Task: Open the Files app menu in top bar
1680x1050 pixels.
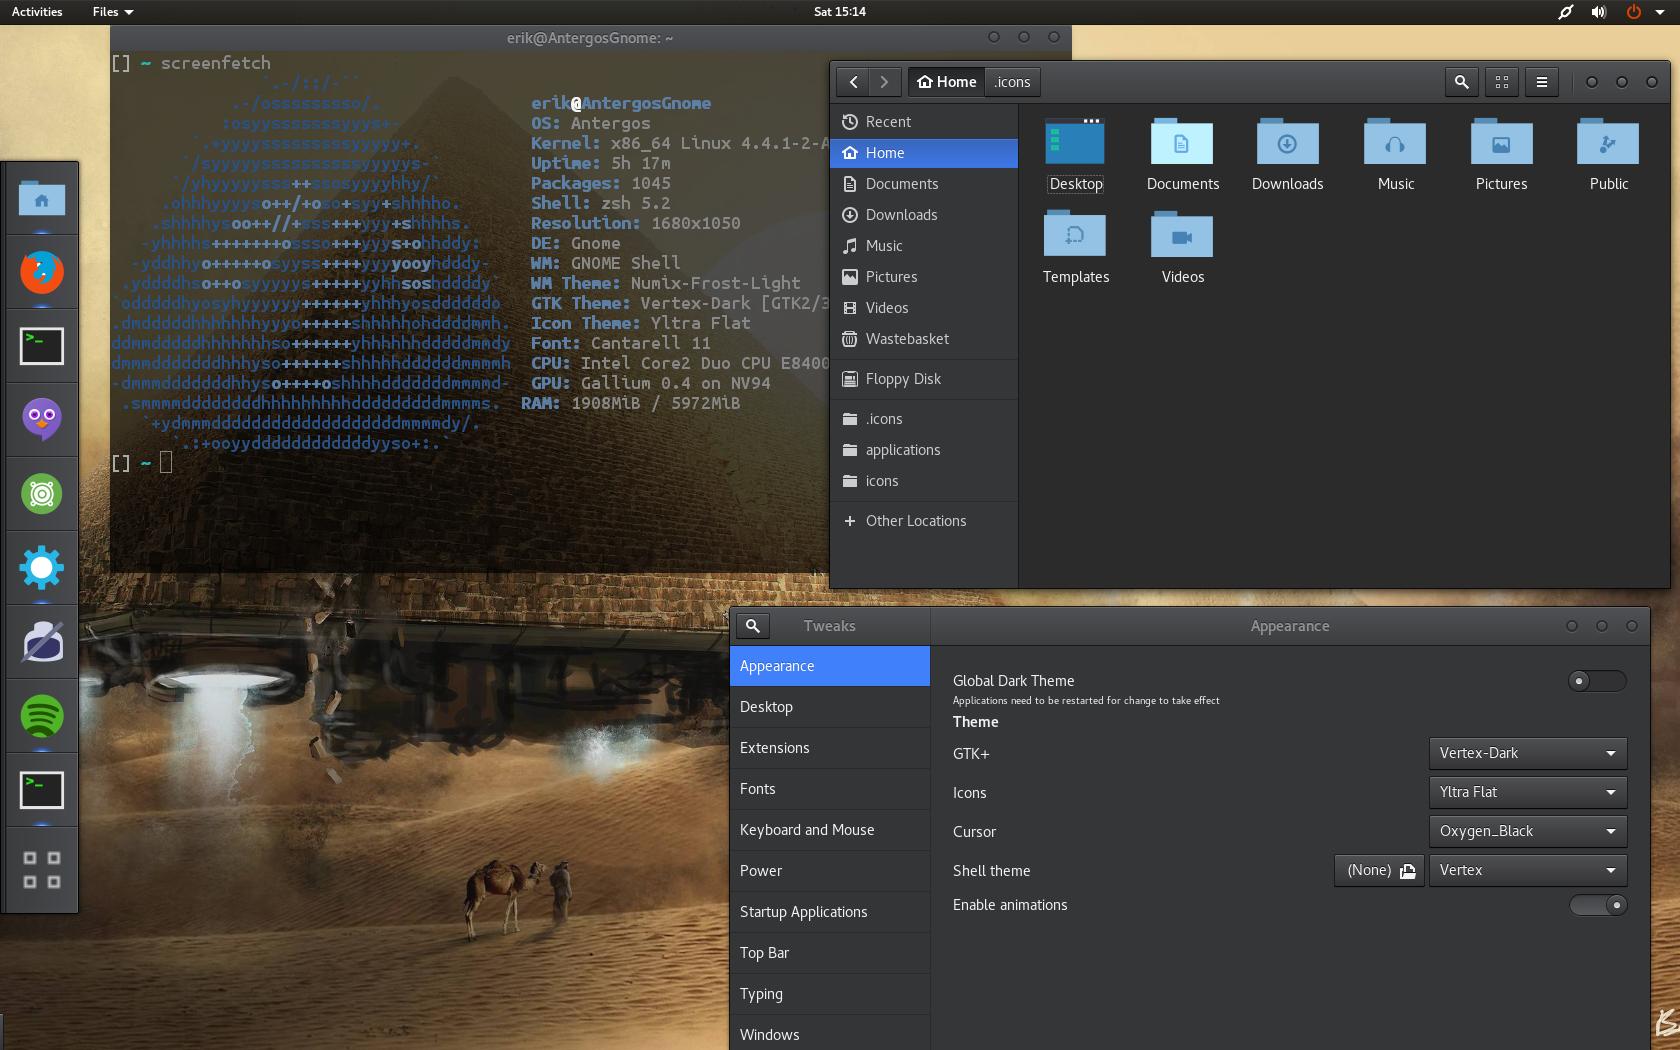Action: tap(112, 12)
